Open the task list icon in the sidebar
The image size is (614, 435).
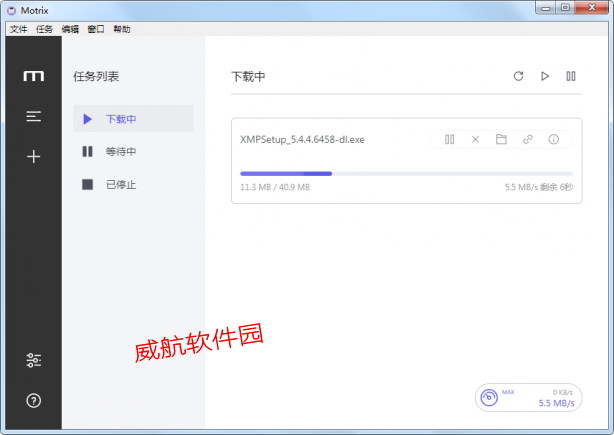point(34,116)
